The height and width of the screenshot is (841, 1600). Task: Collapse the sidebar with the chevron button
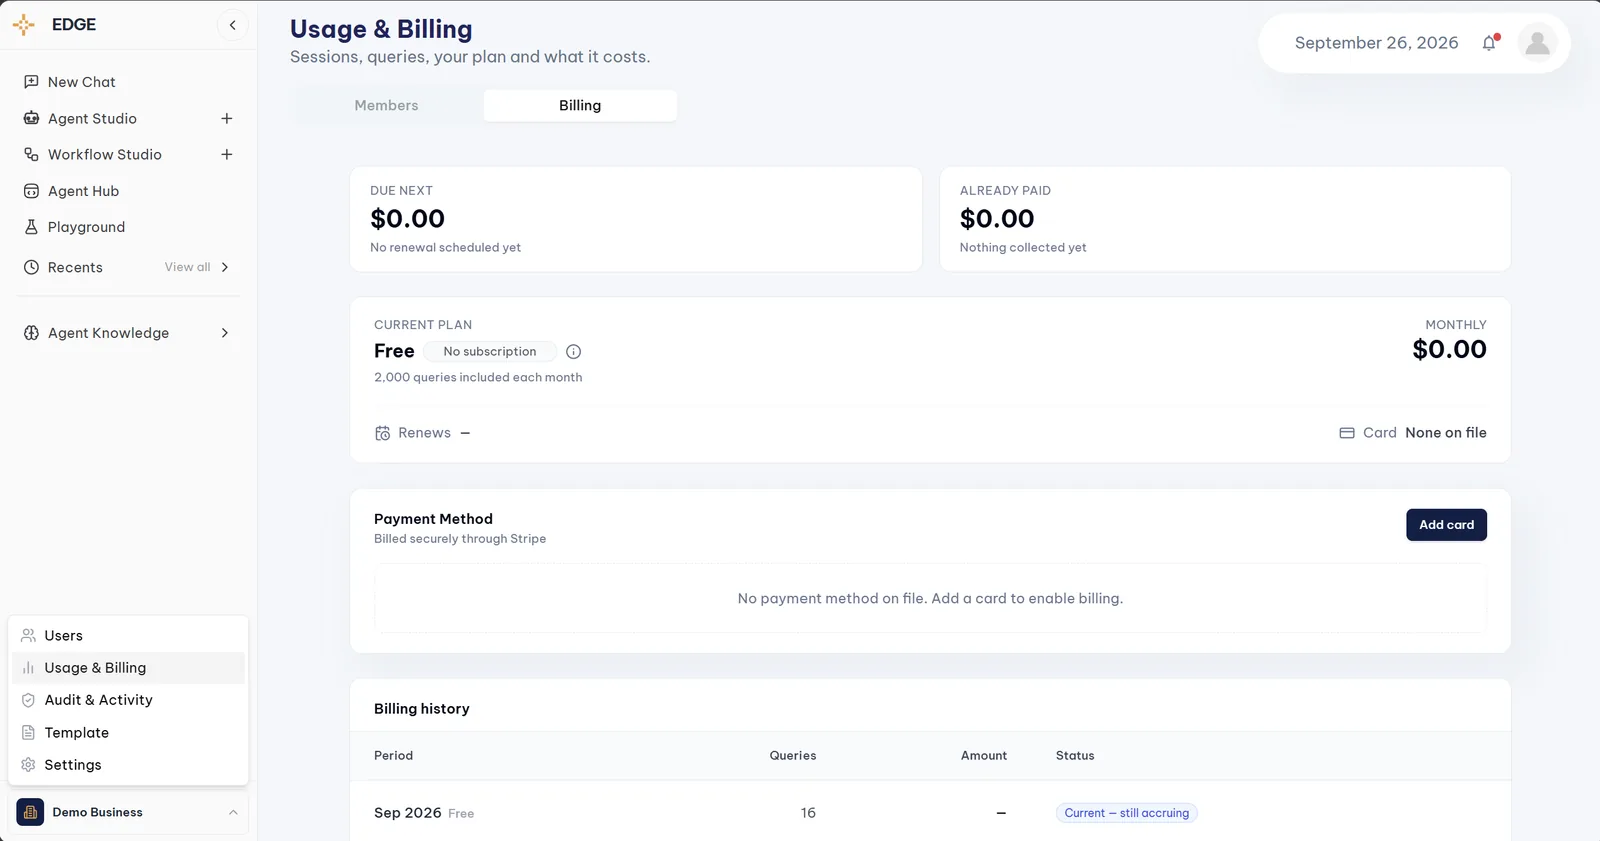click(233, 25)
